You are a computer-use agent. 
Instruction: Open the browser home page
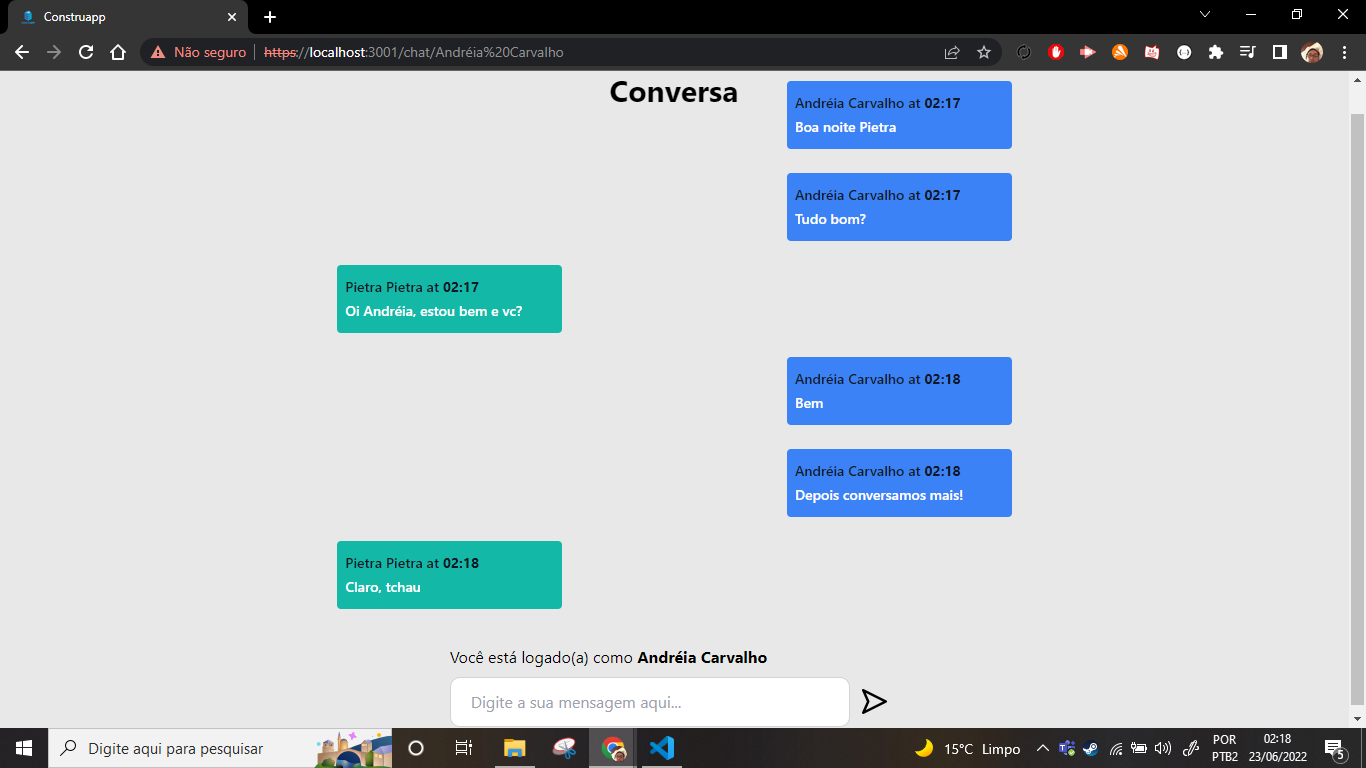(118, 52)
